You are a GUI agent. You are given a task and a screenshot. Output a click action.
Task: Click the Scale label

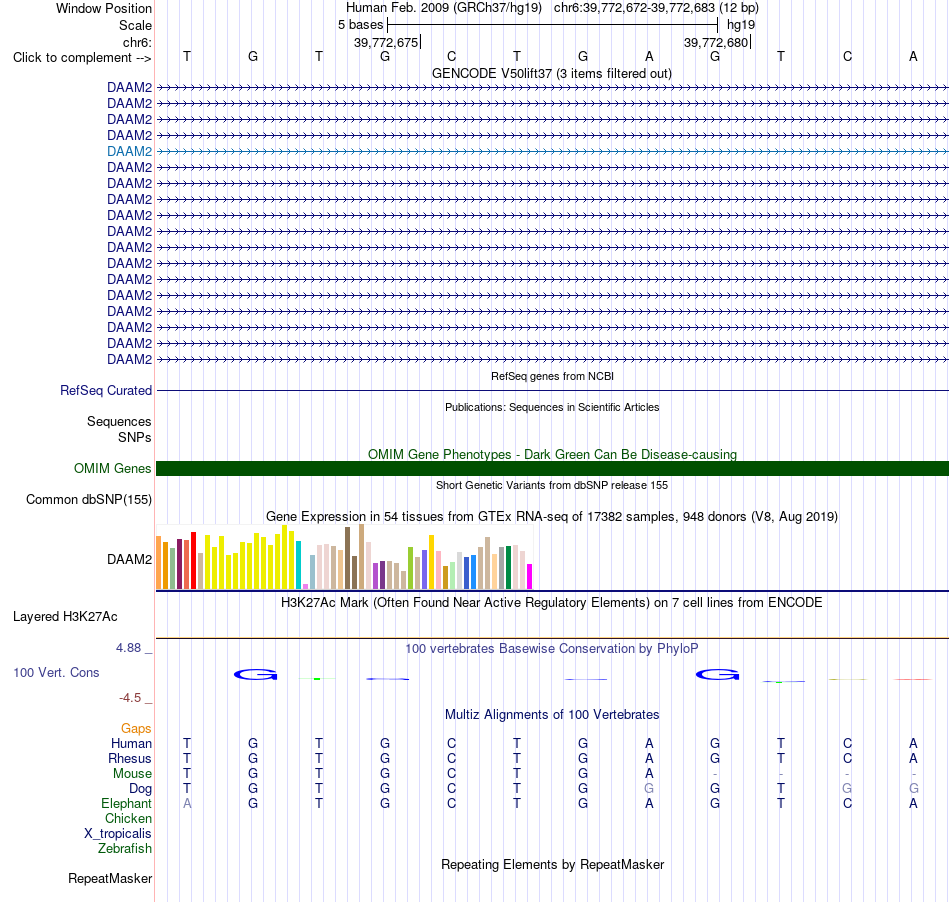[135, 25]
